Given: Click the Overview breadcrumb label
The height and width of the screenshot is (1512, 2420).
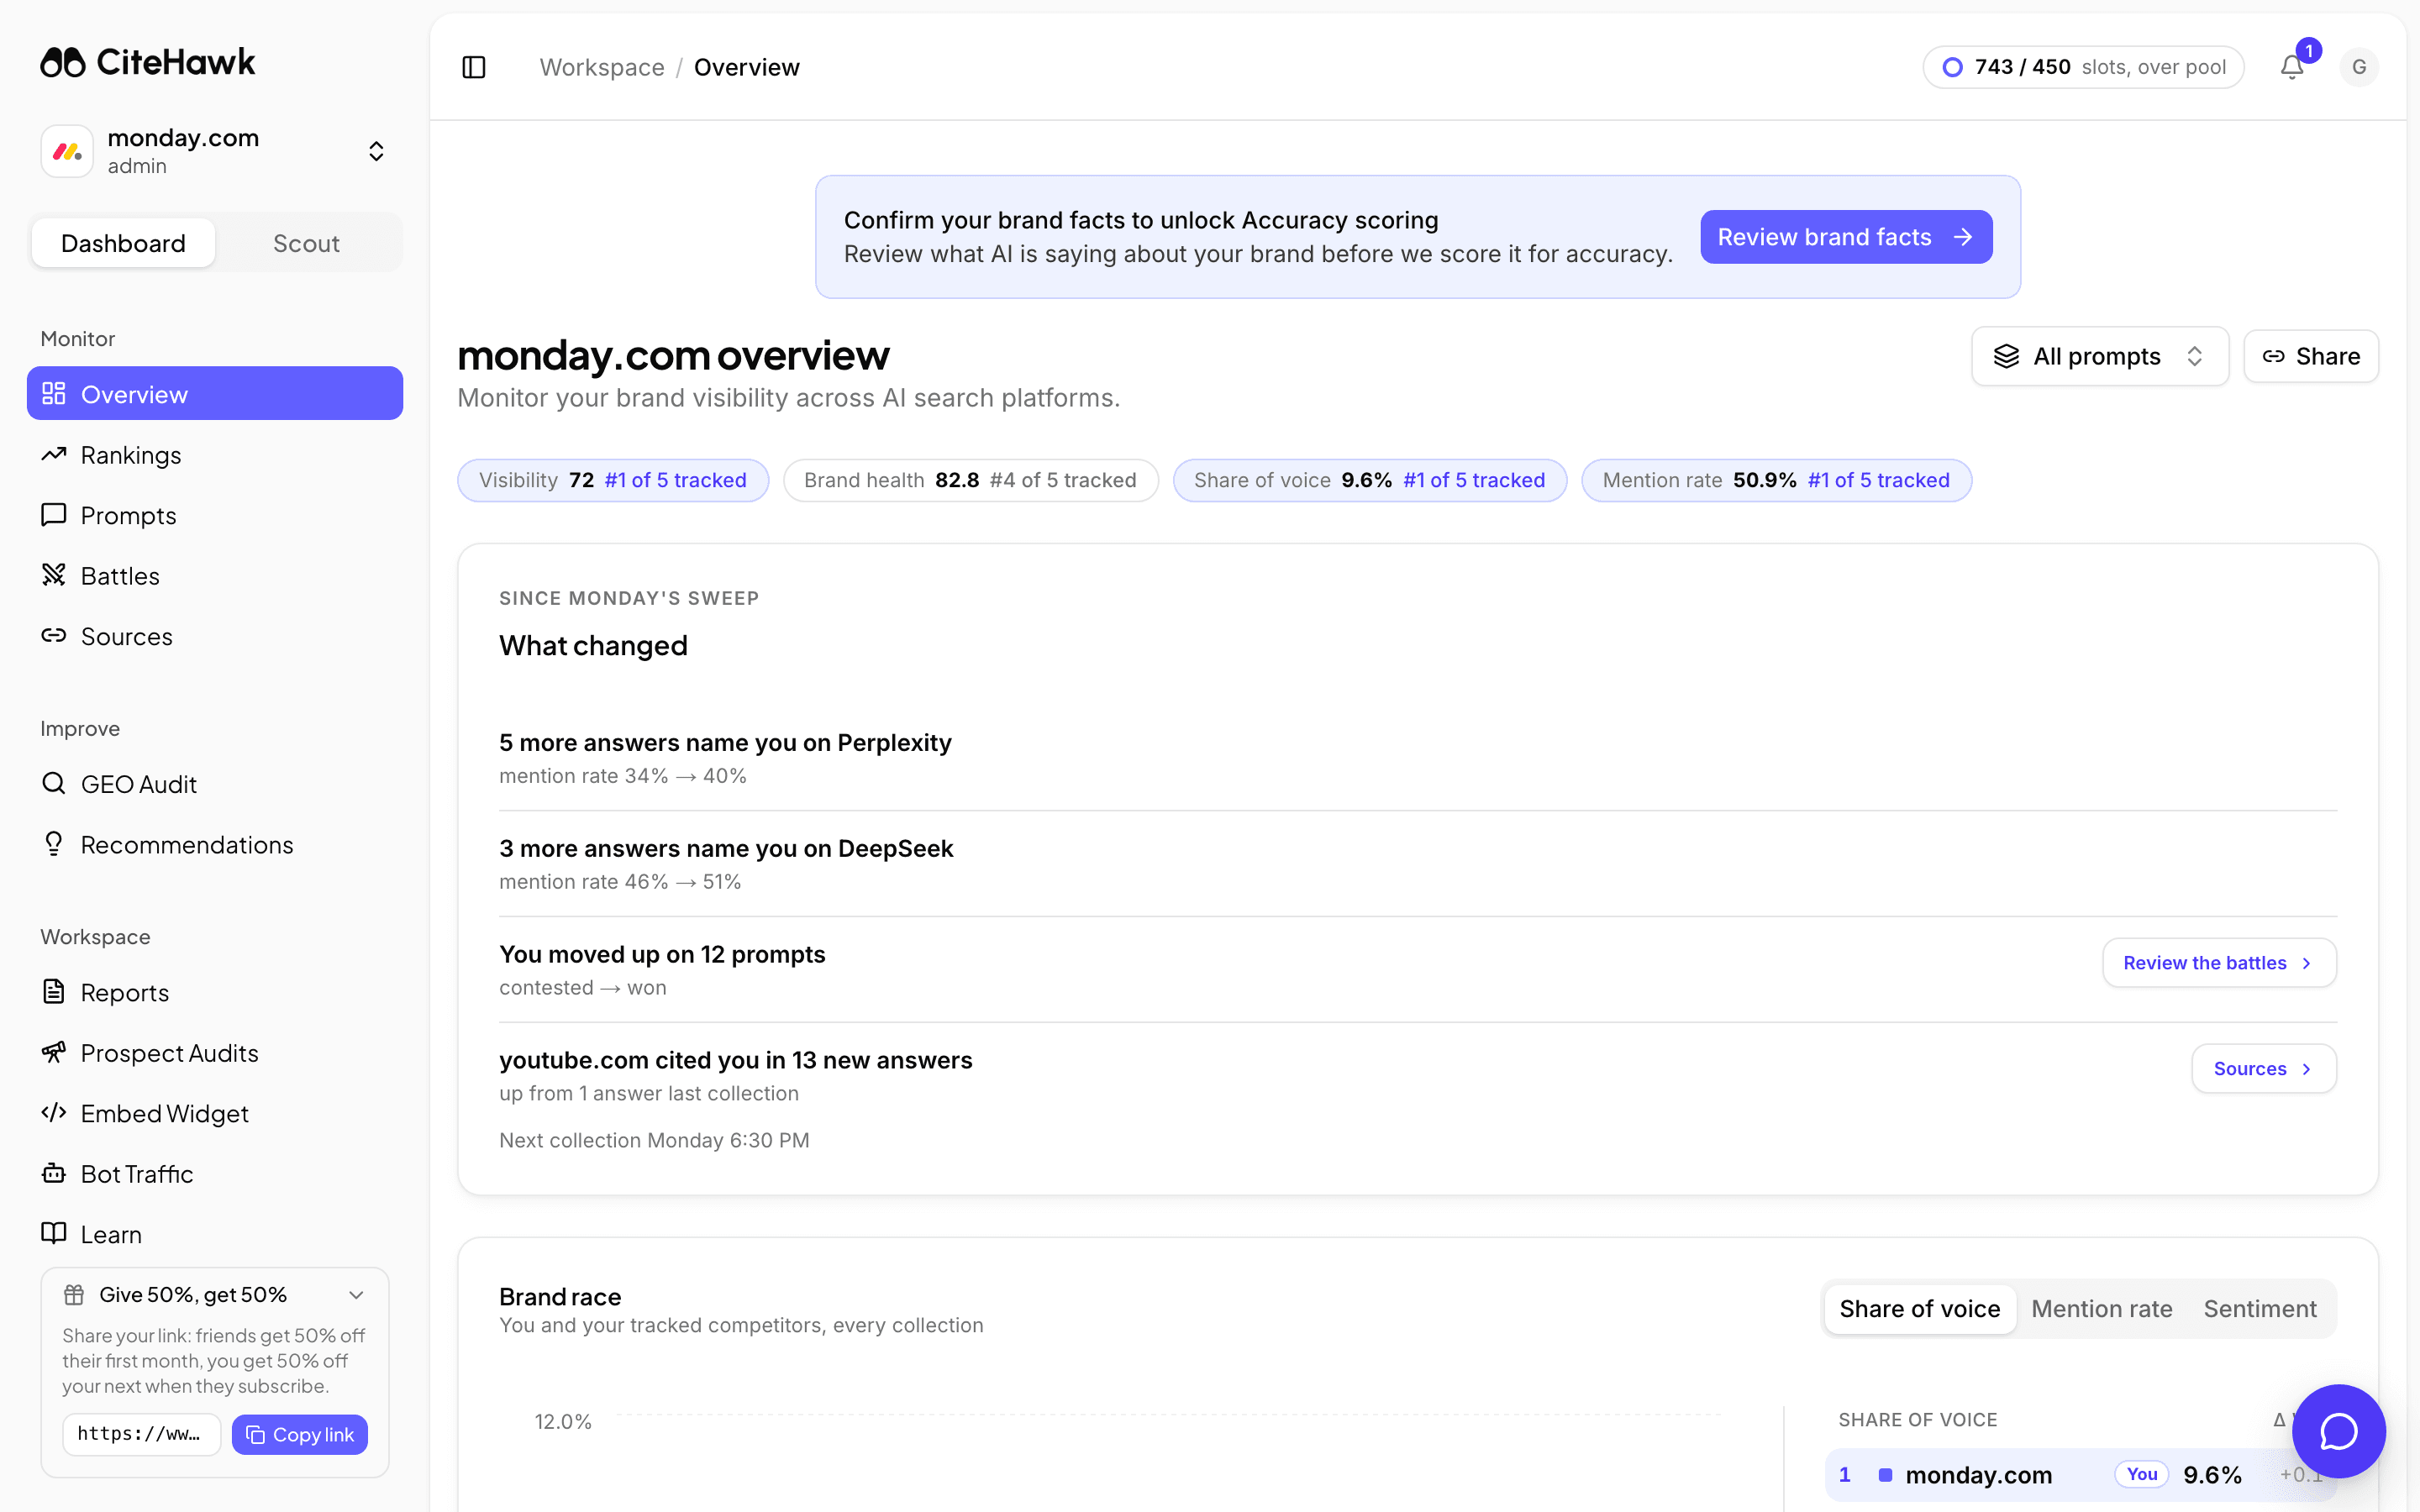Looking at the screenshot, I should pos(746,67).
